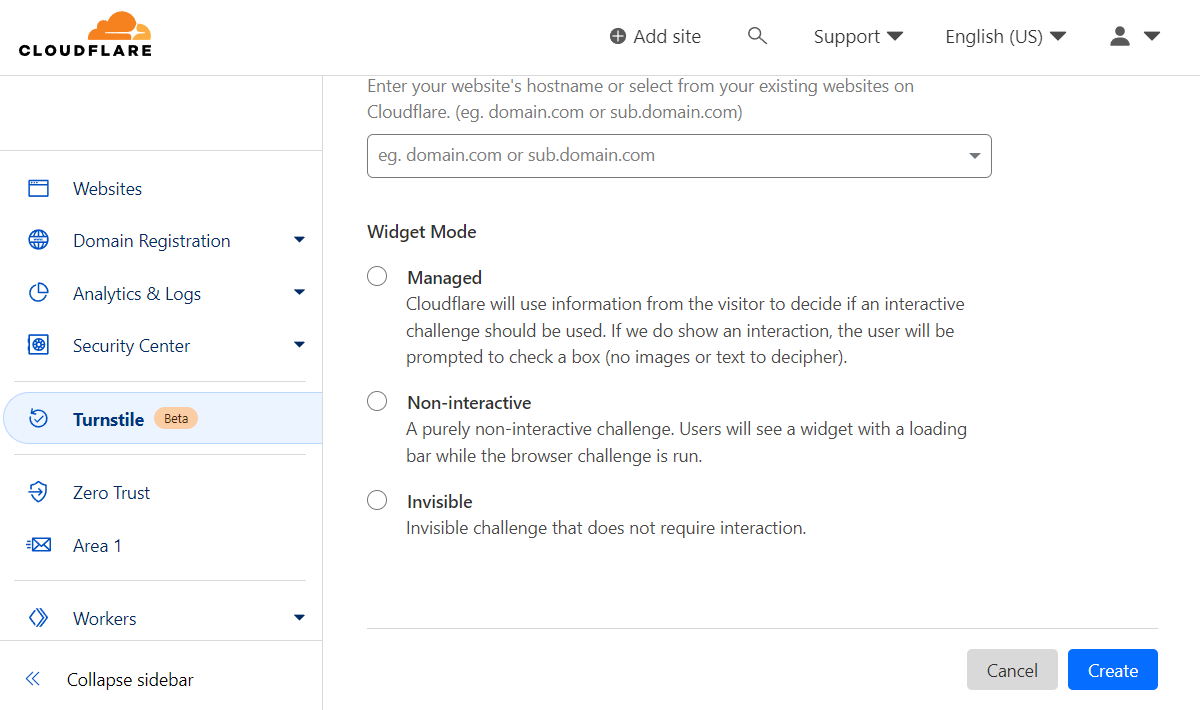Open the account profile menu
The width and height of the screenshot is (1200, 710).
pos(1134,36)
